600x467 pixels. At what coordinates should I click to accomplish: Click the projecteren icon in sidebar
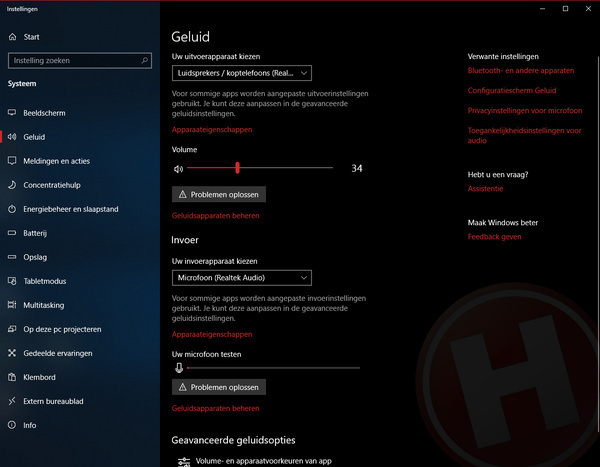[x=12, y=329]
